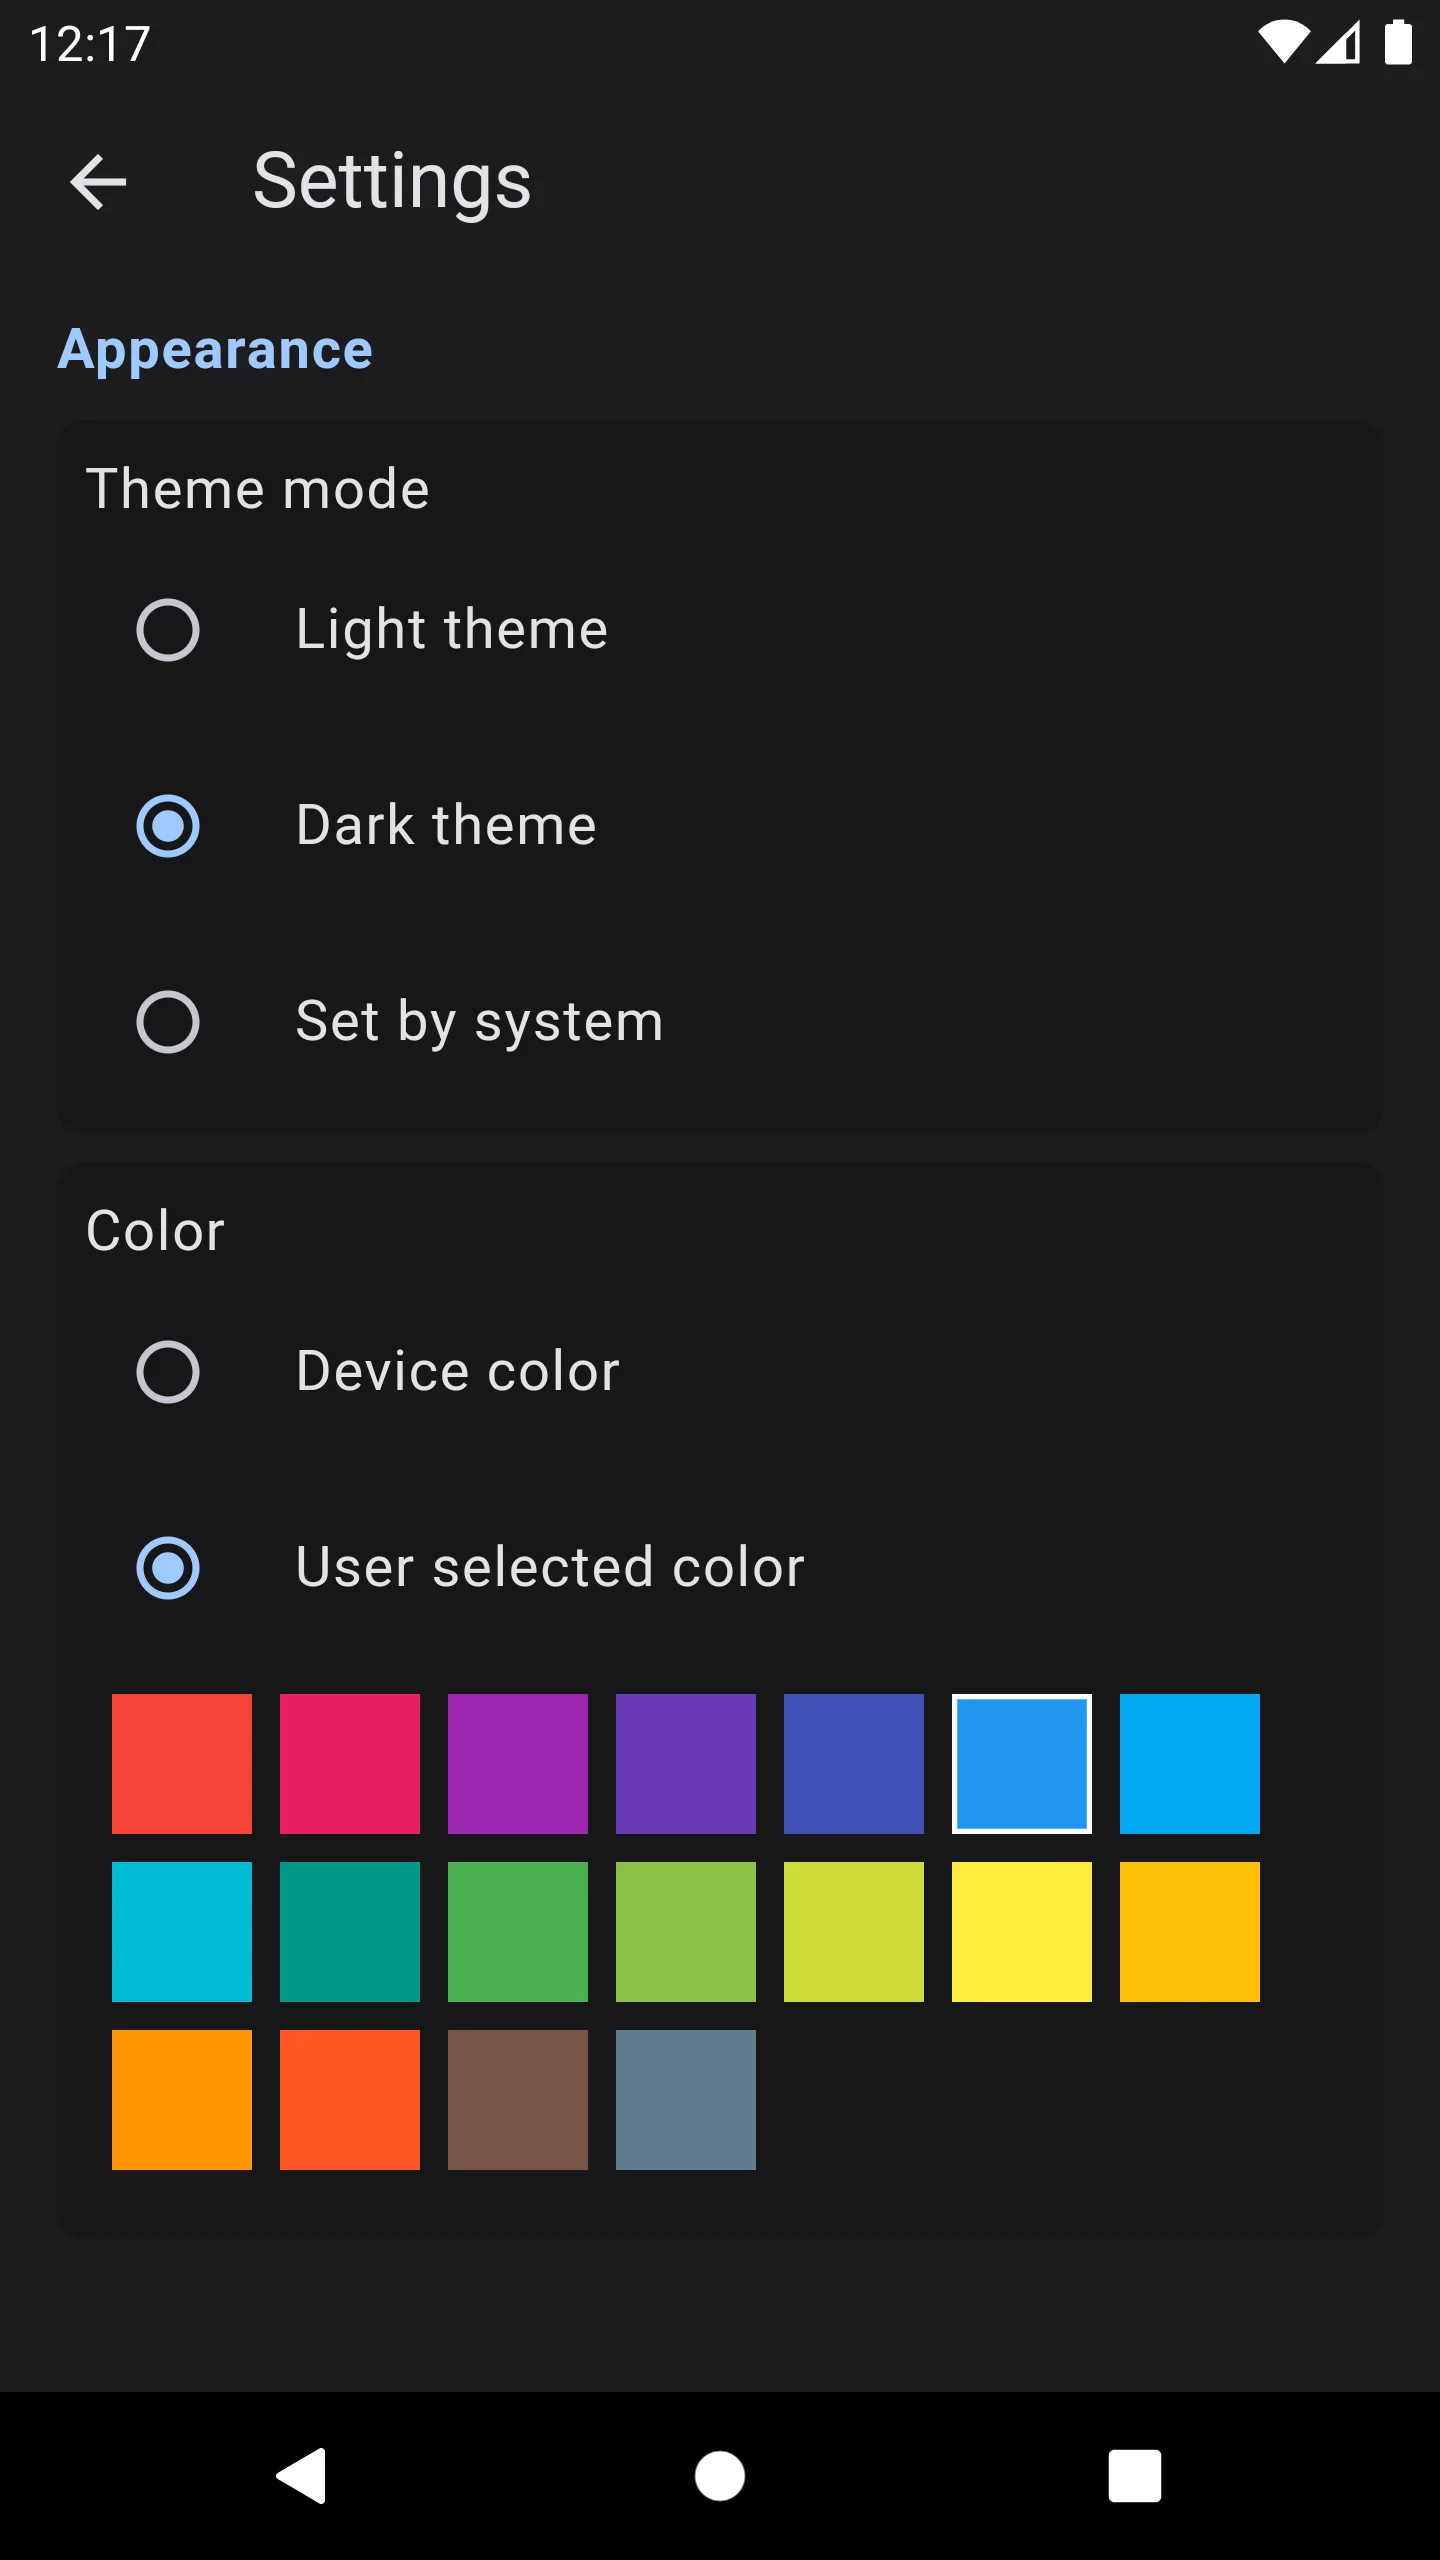Select the purple color swatch

pyautogui.click(x=518, y=1764)
